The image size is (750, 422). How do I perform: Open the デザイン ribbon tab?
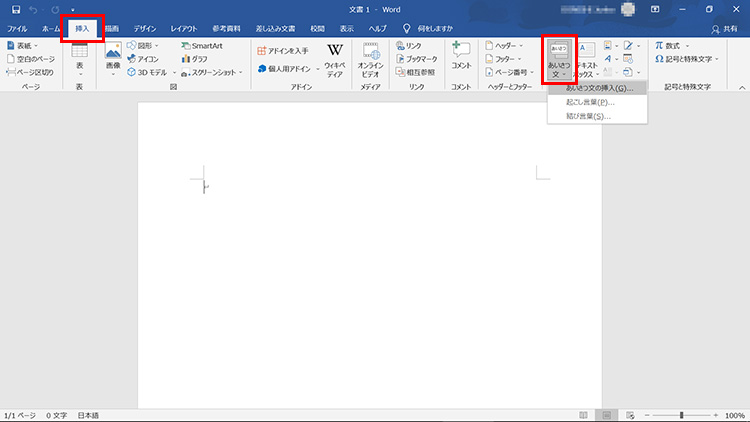click(x=145, y=28)
